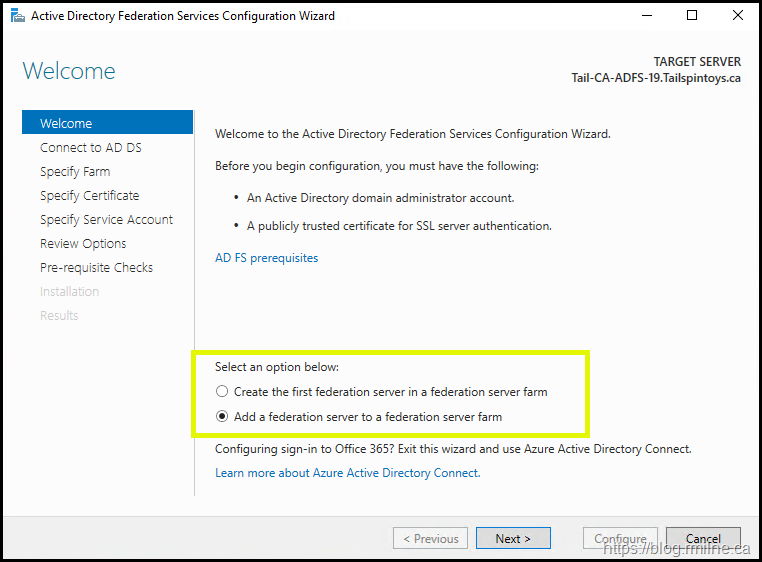The height and width of the screenshot is (562, 762).
Task: Open Review Options step
Action: click(83, 244)
